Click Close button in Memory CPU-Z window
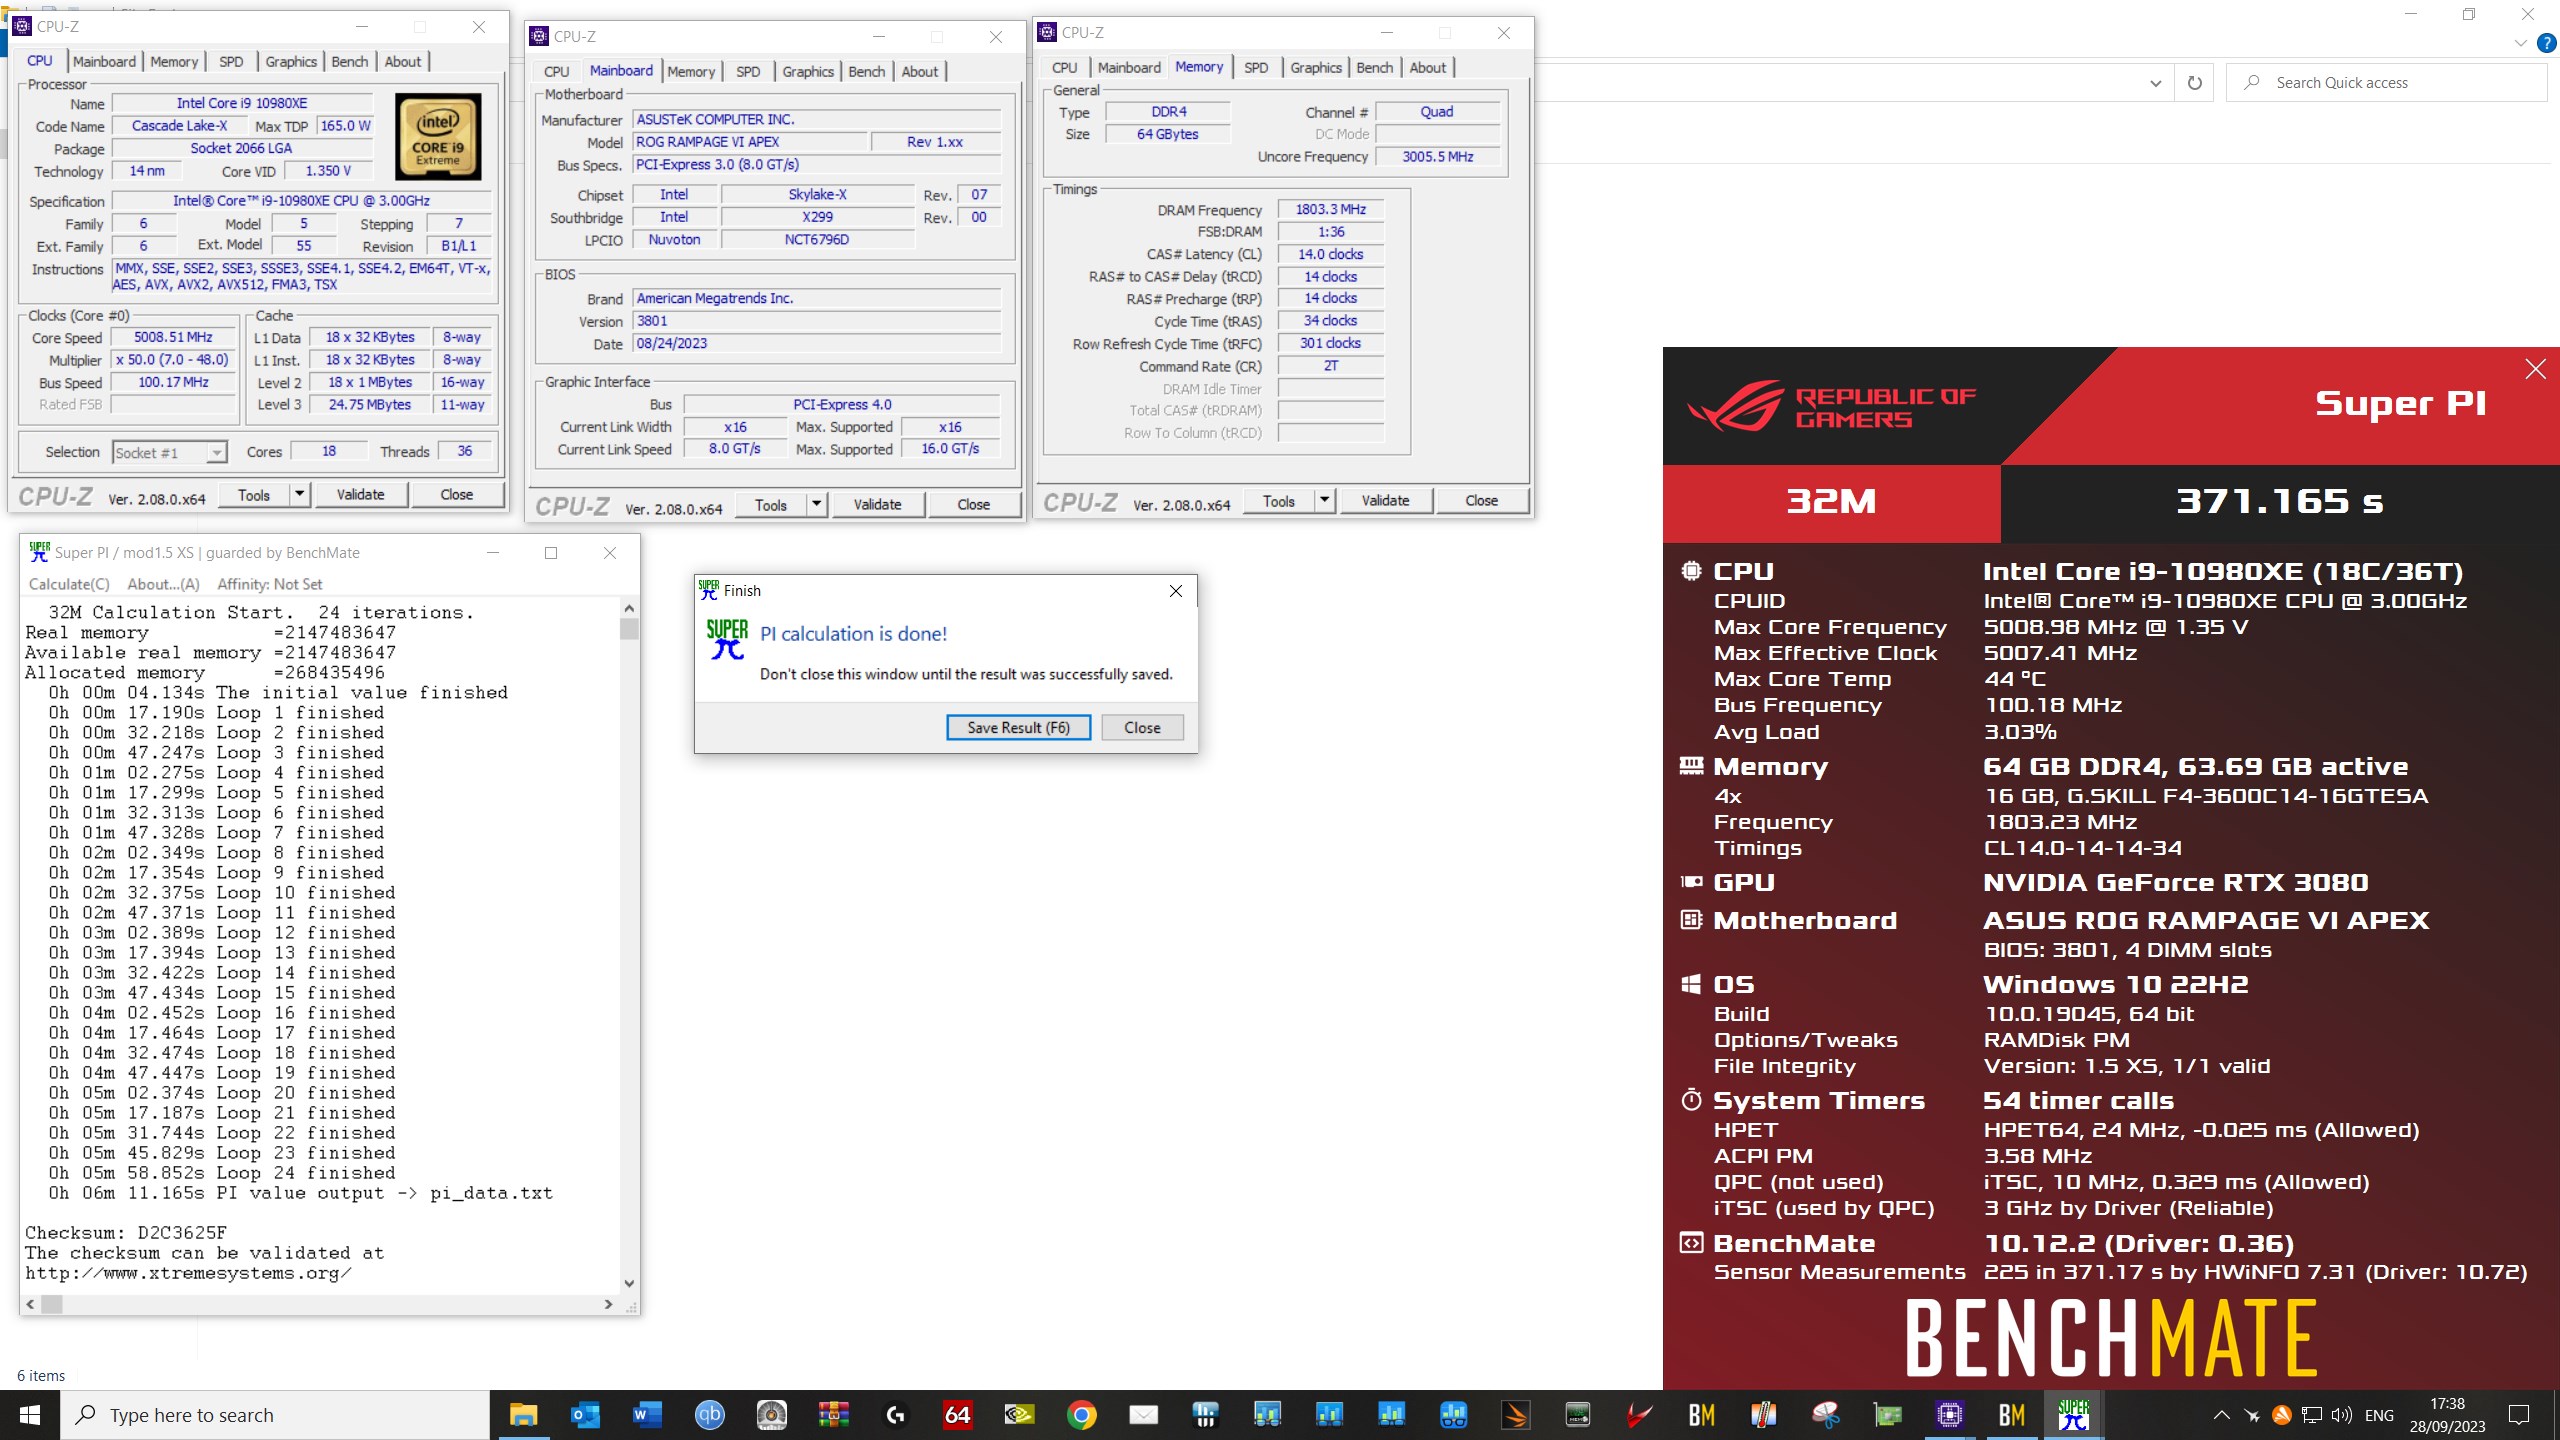Image resolution: width=2560 pixels, height=1440 pixels. 1481,500
